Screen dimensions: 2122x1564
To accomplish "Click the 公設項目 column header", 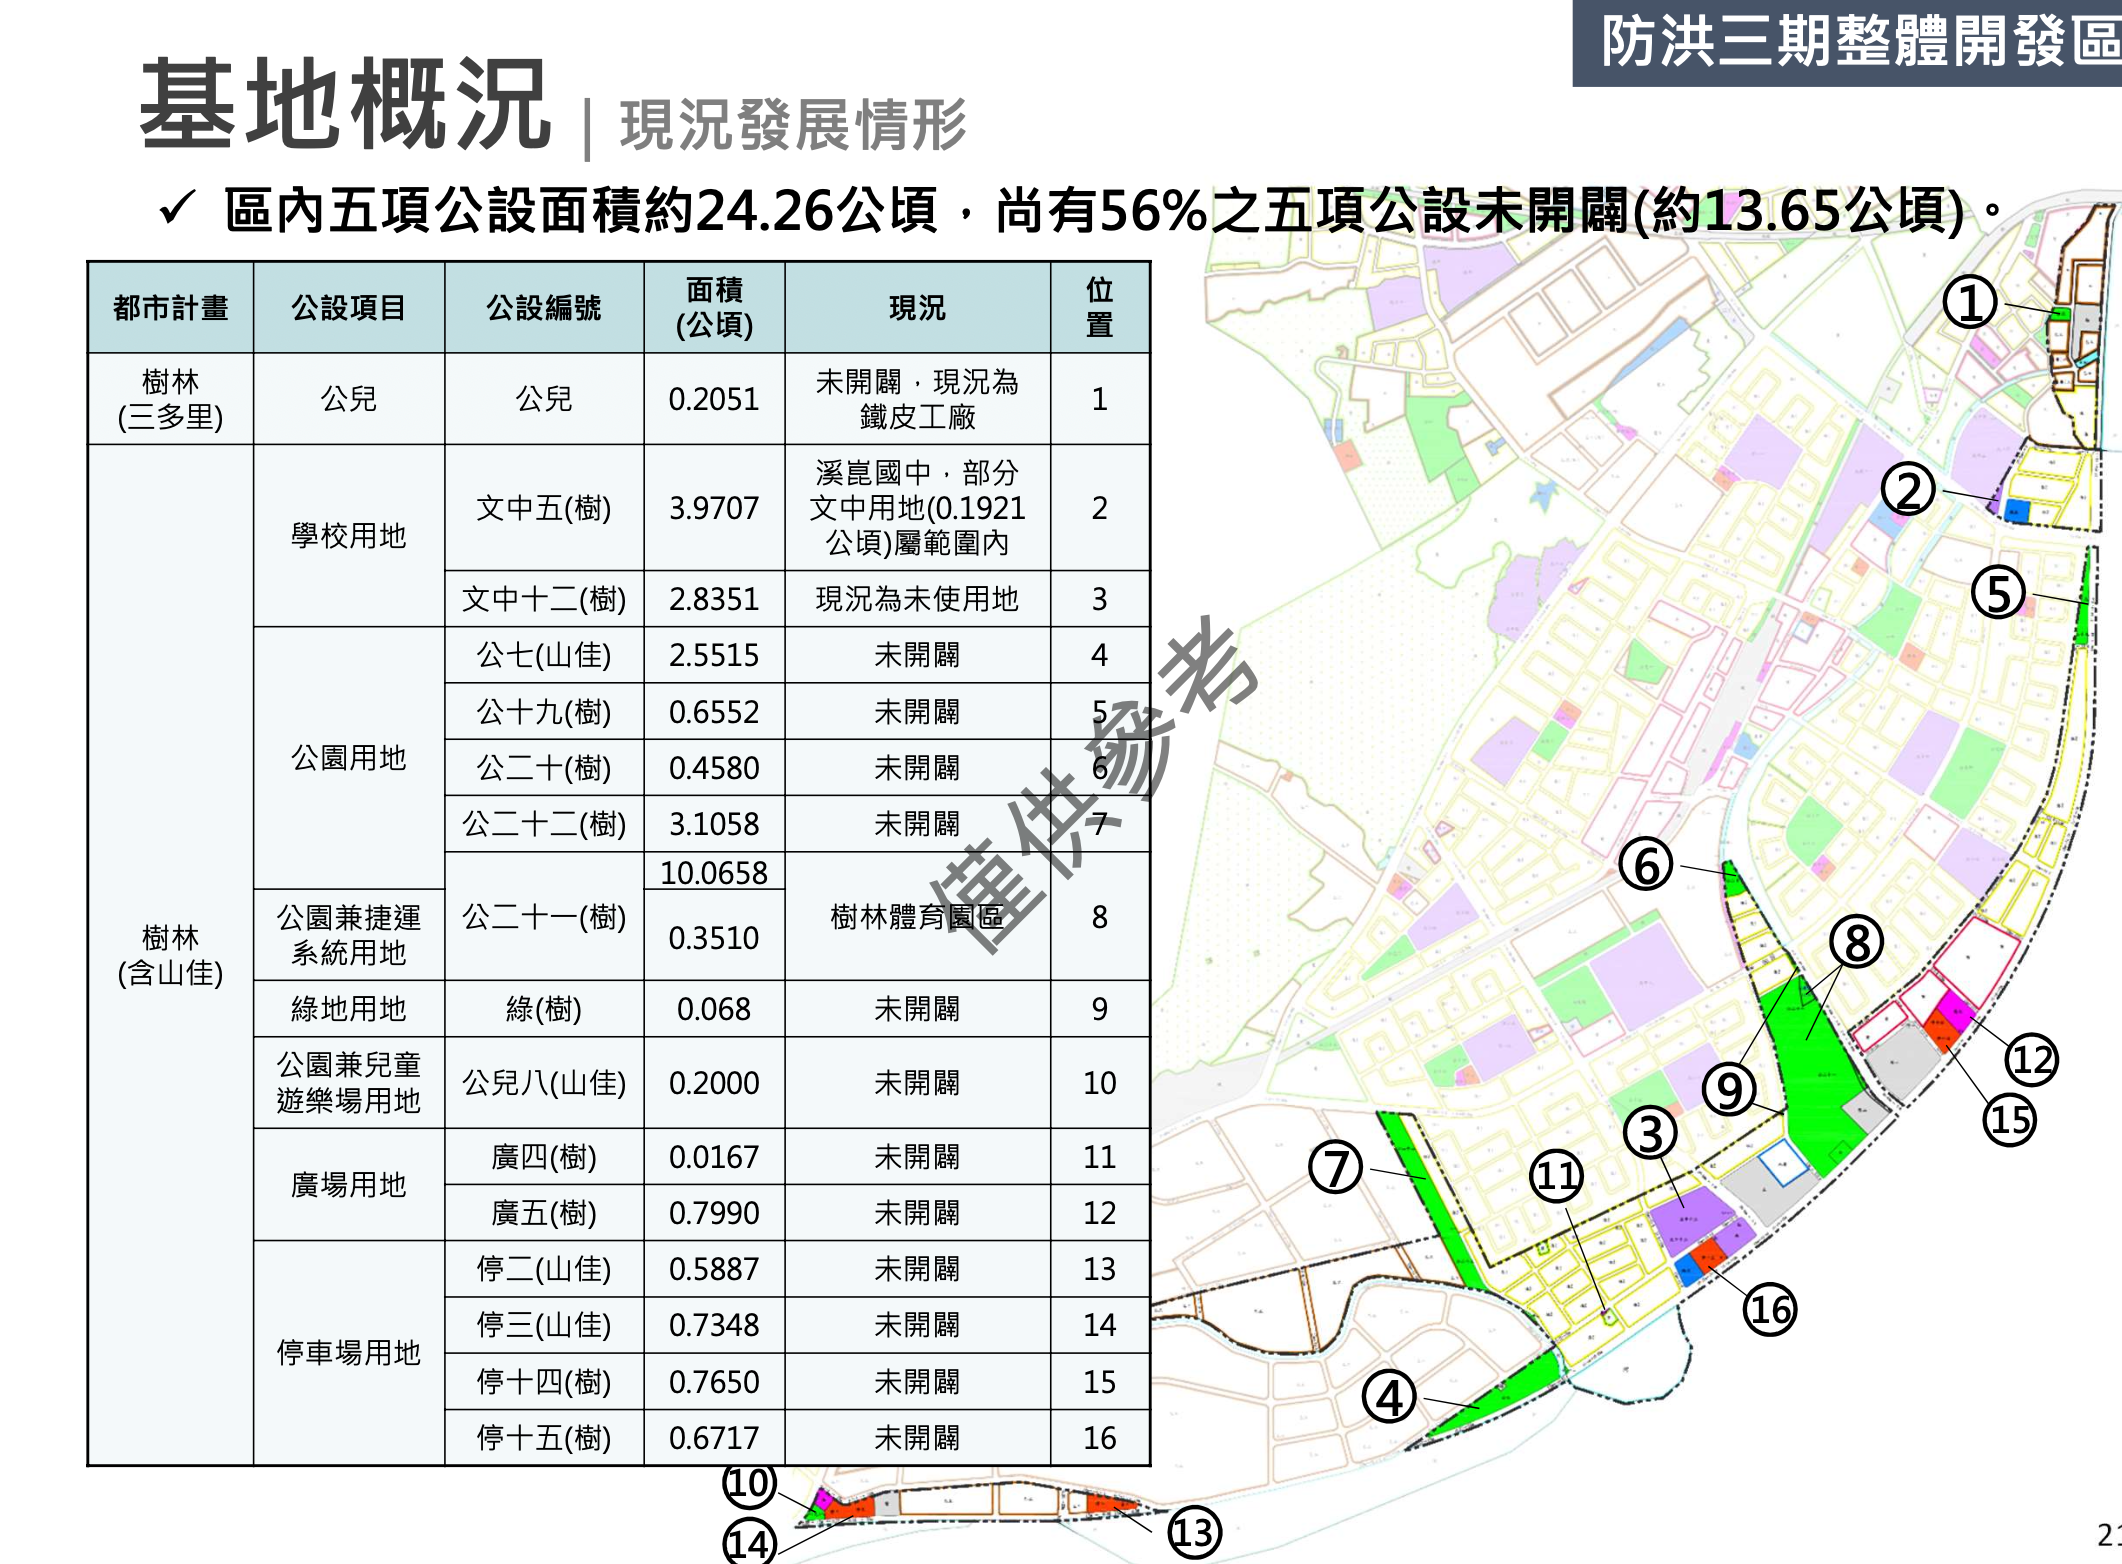I will click(x=349, y=308).
